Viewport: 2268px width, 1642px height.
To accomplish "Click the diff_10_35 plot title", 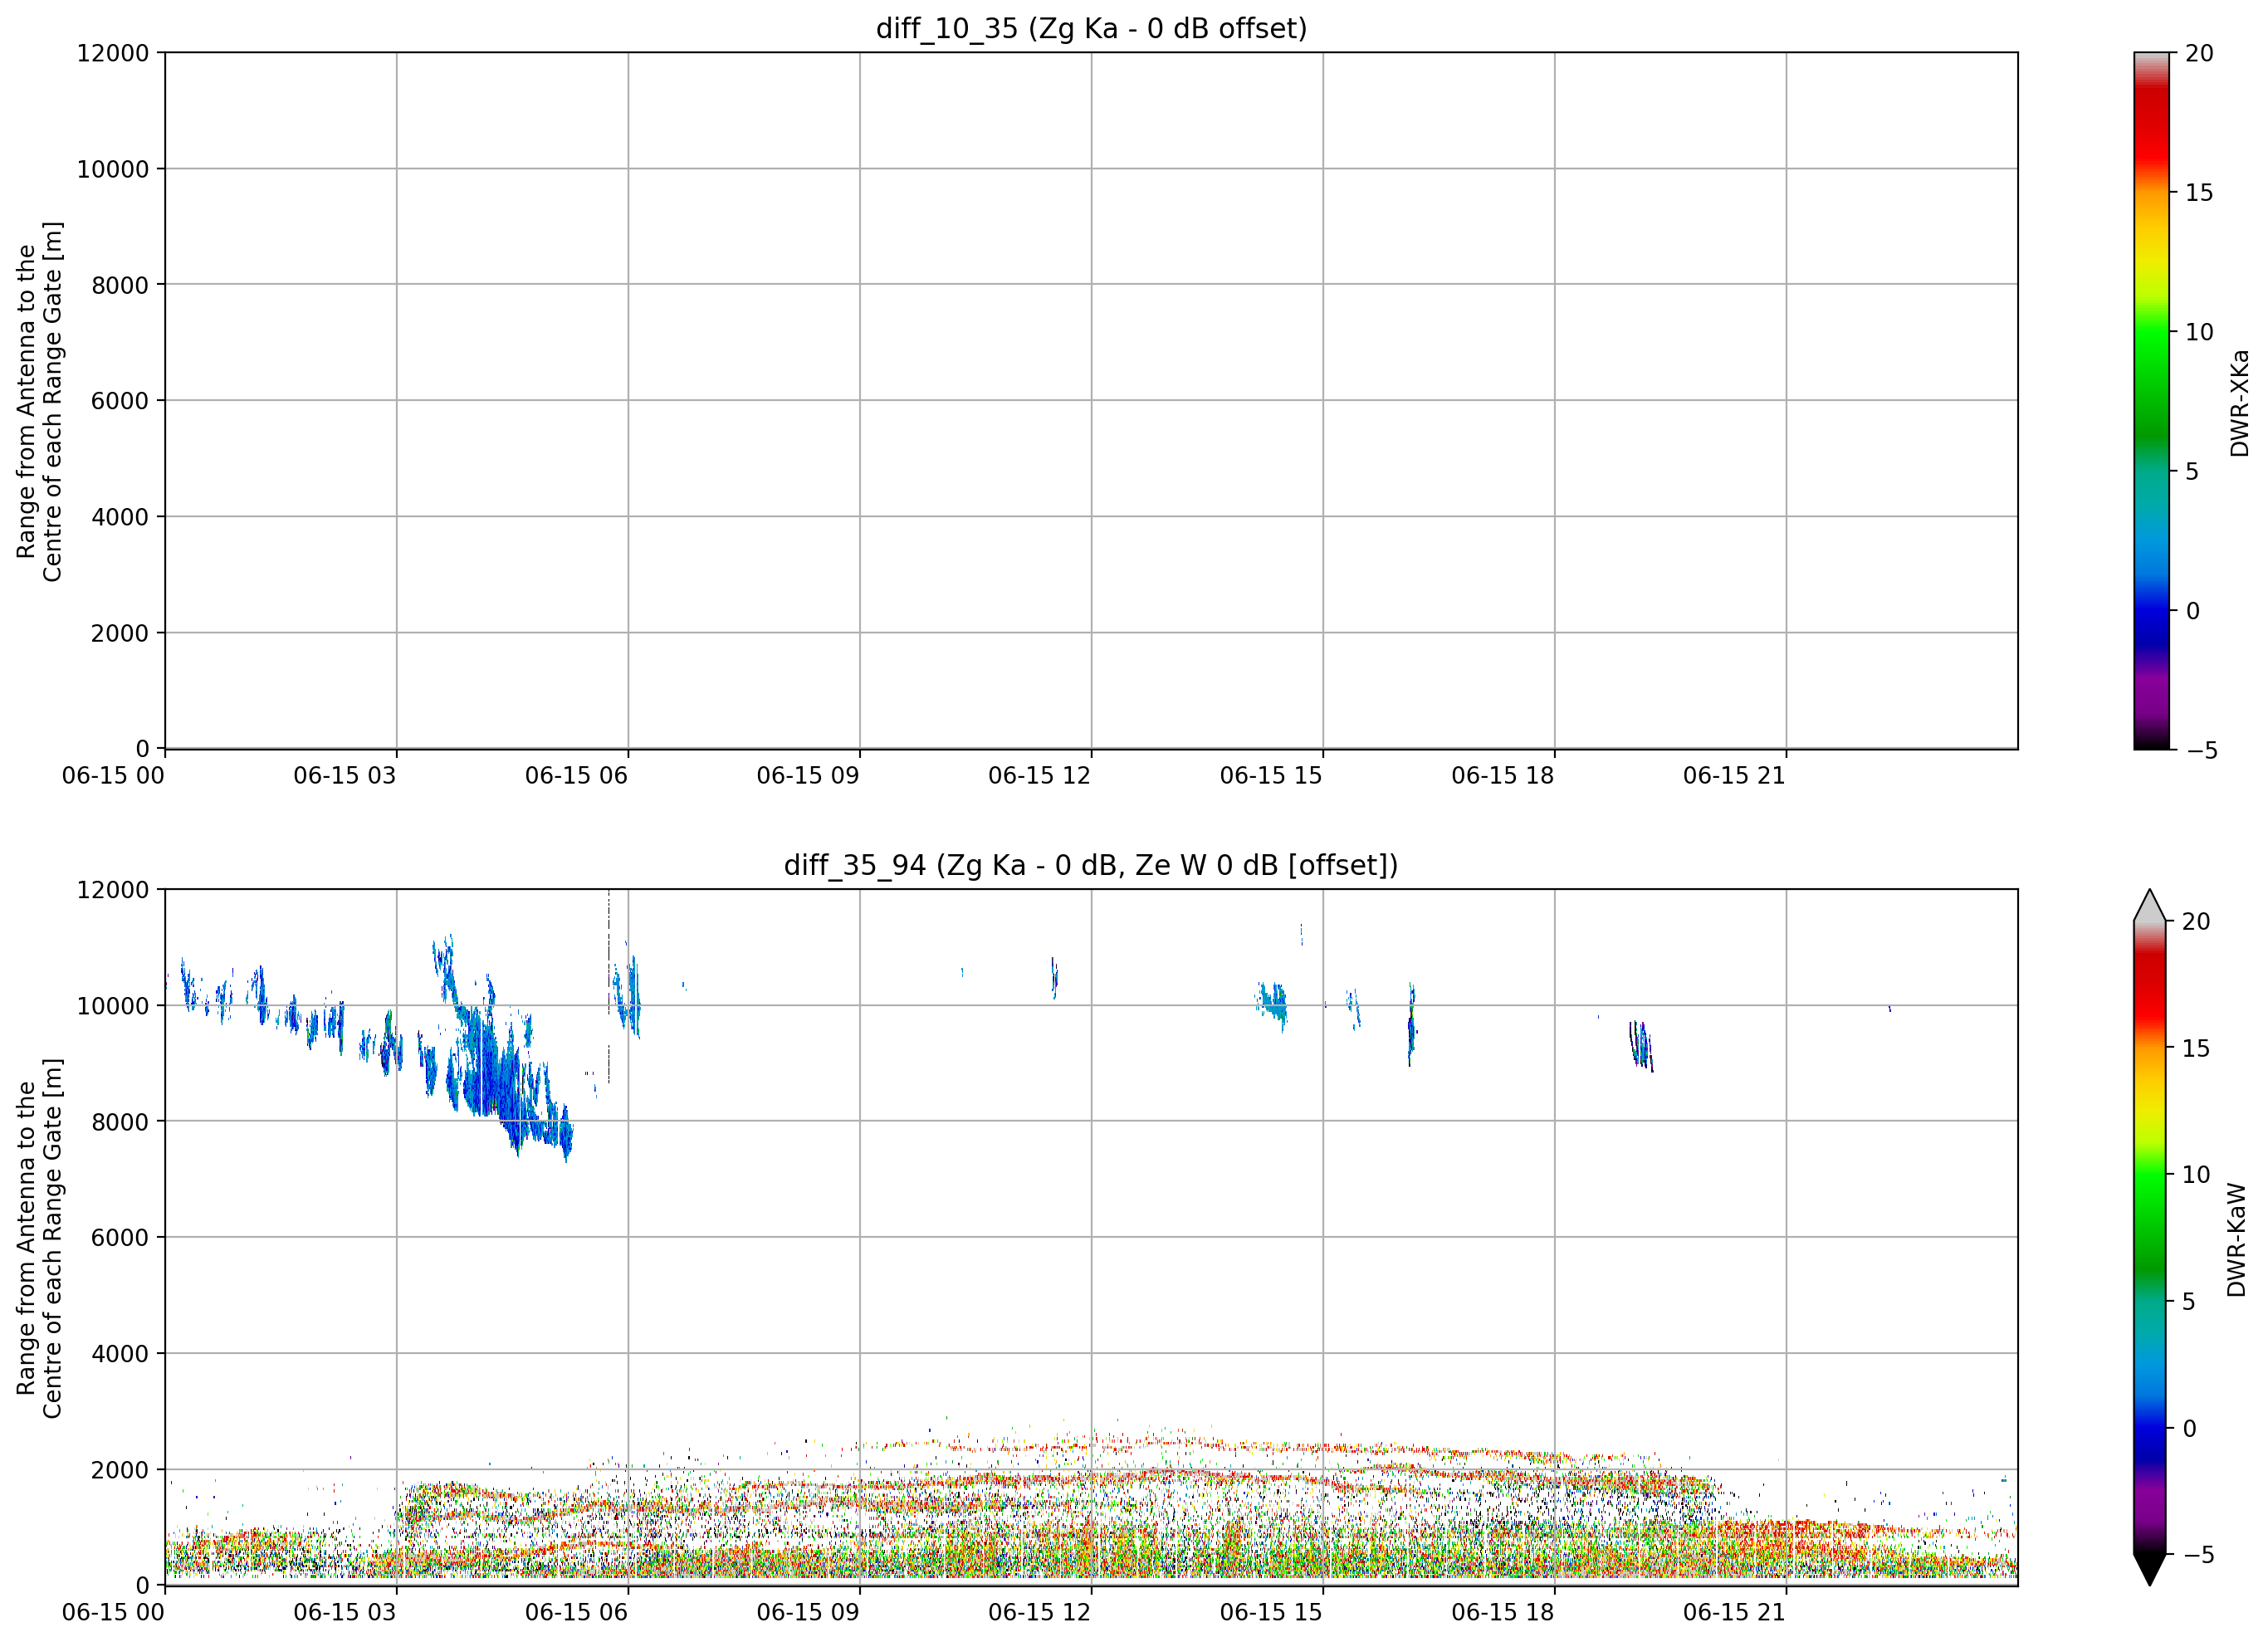I will [1091, 28].
